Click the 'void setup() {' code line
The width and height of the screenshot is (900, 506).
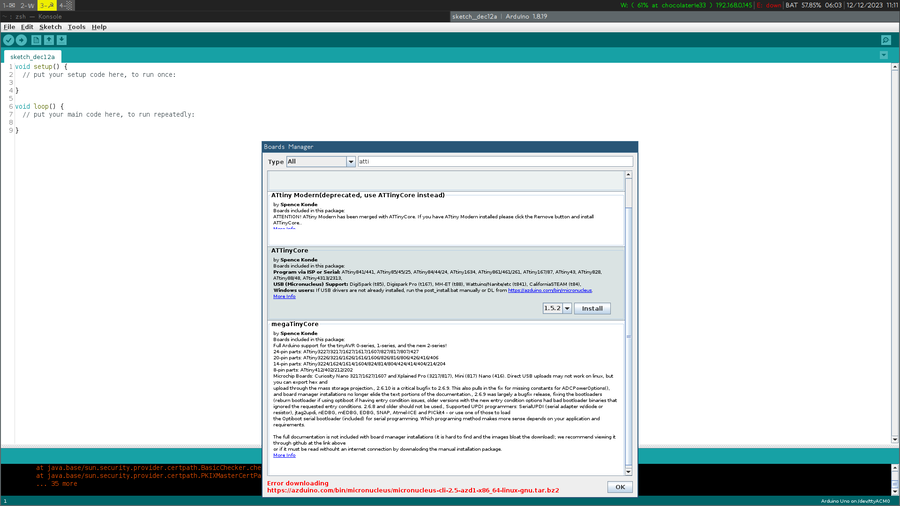tap(41, 67)
